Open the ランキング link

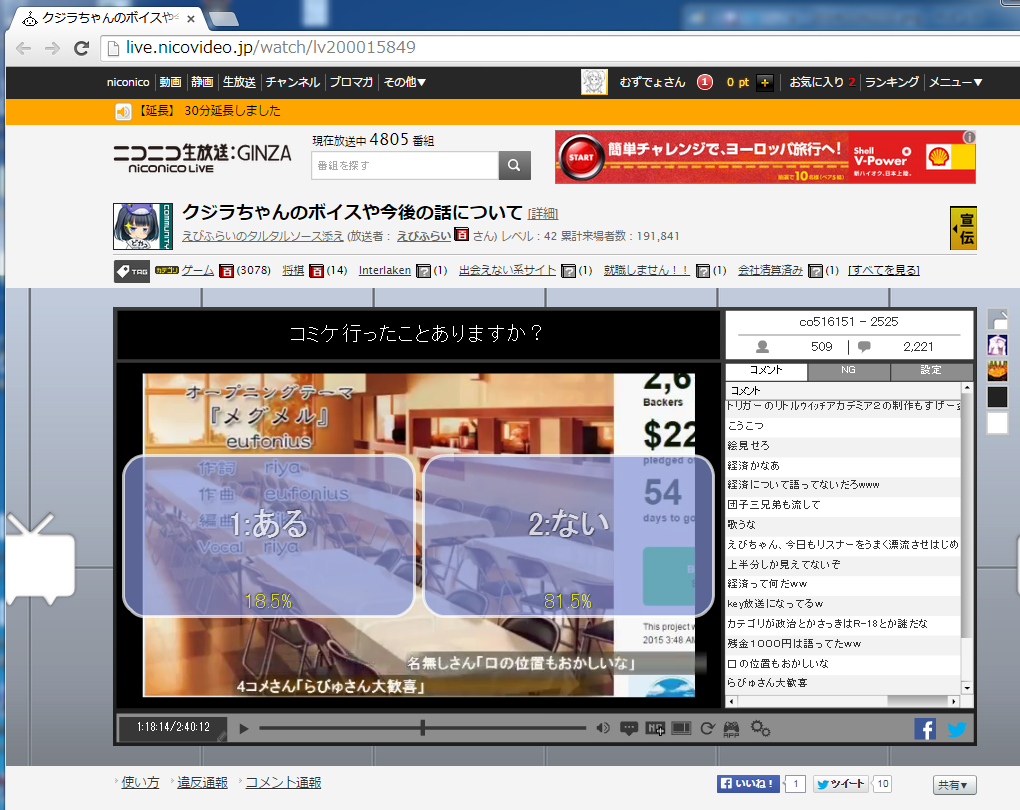(x=891, y=82)
